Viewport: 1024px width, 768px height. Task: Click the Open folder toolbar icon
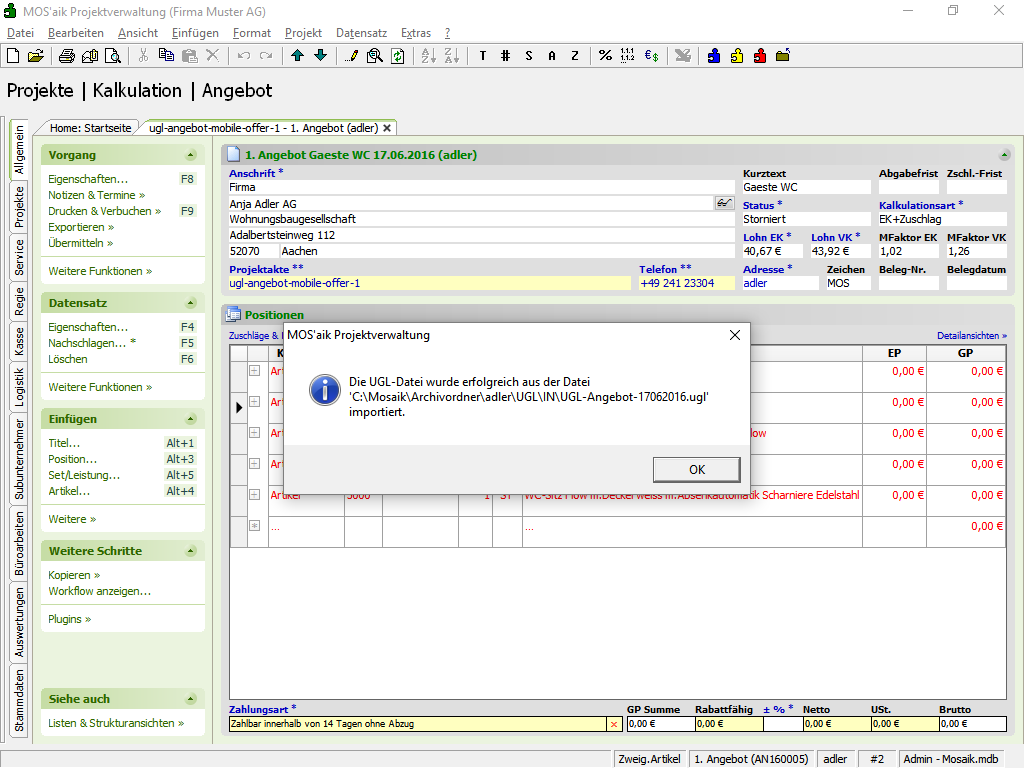click(x=36, y=56)
